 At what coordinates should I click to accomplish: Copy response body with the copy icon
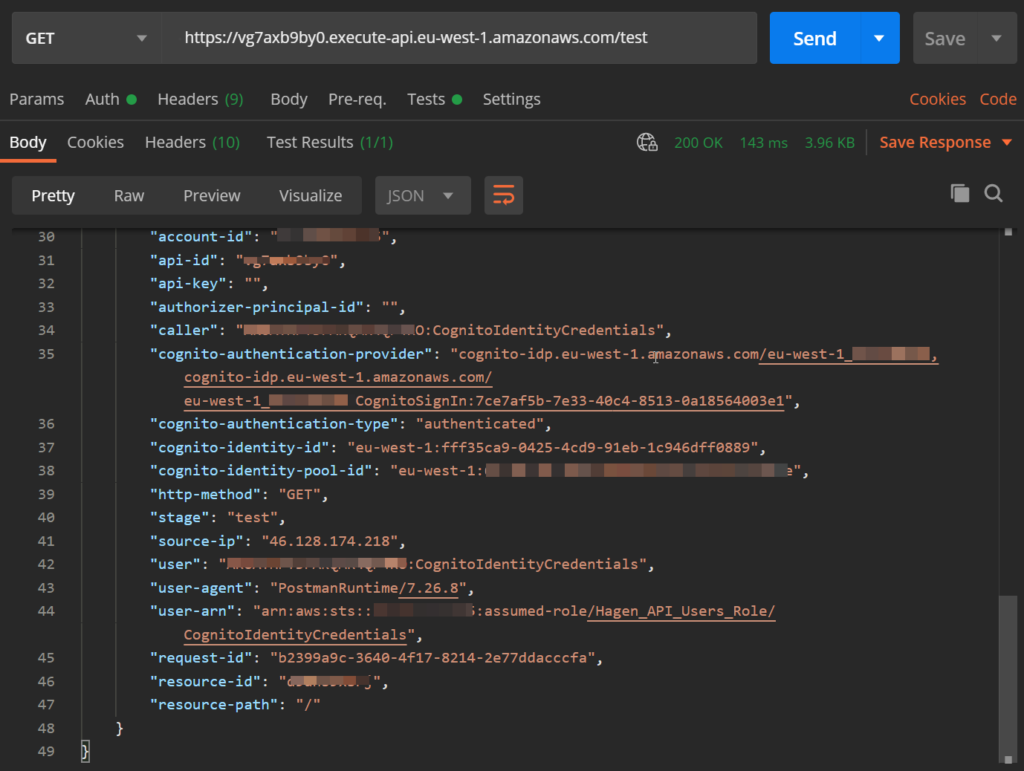tap(960, 194)
